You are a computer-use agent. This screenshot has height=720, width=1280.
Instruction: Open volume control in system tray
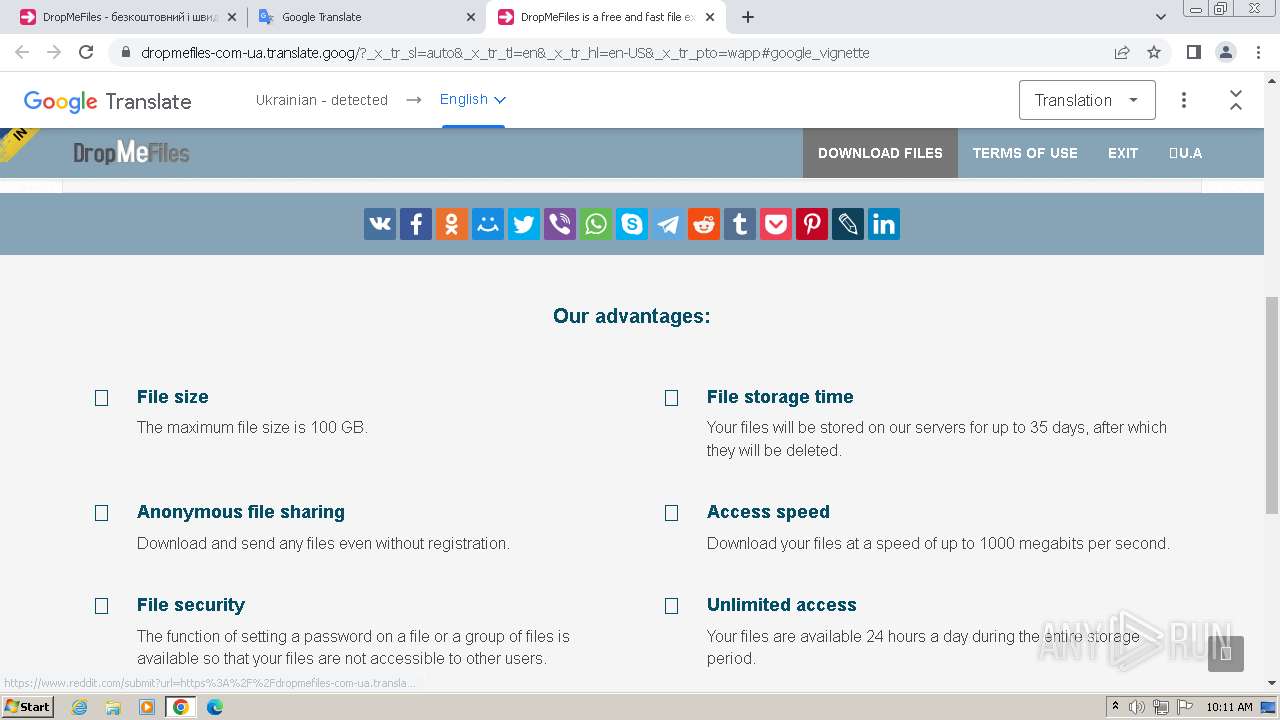pyautogui.click(x=1137, y=707)
